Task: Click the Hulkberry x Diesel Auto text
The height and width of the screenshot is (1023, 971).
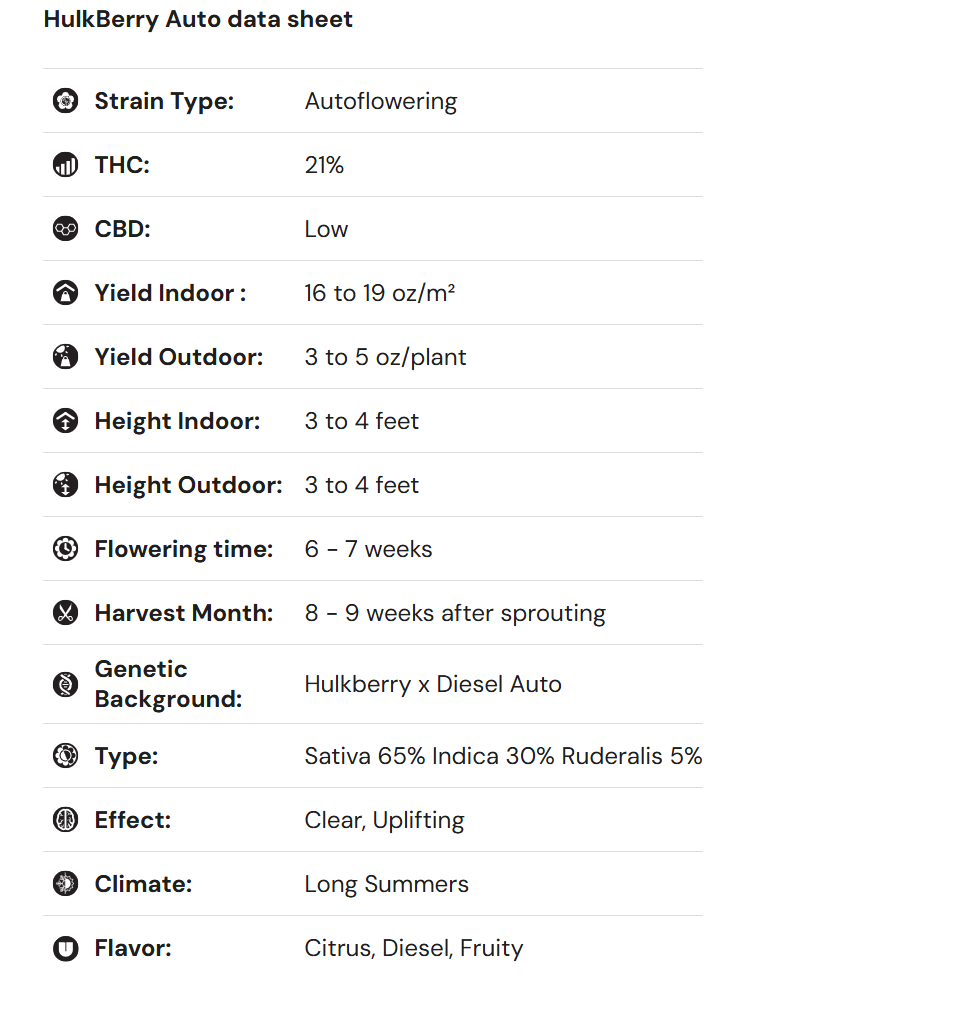Action: click(x=432, y=684)
